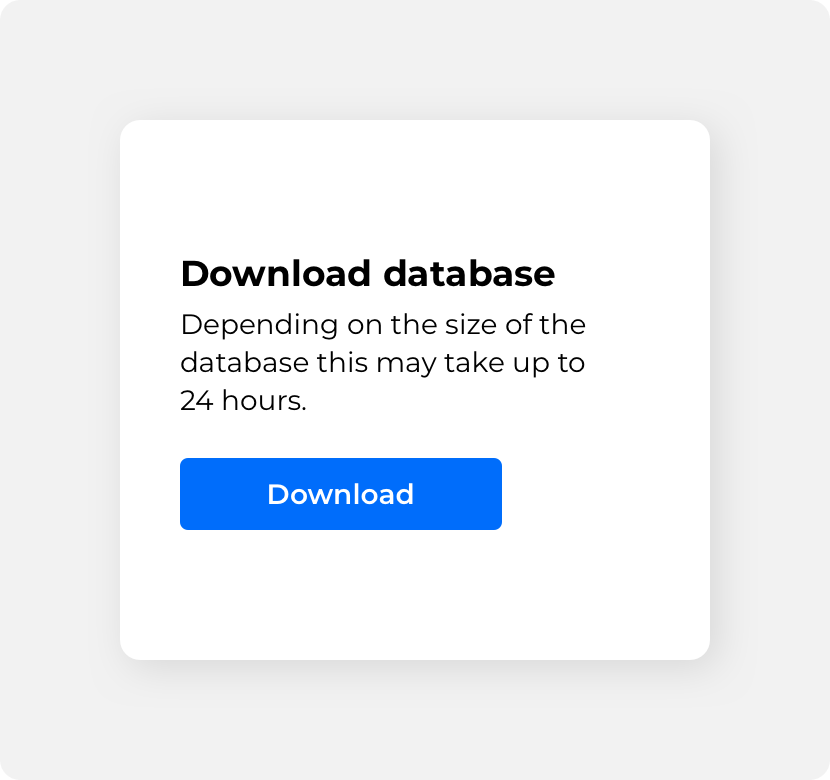The height and width of the screenshot is (780, 830).
Task: Click empty white card area below the Download button
Action: click(415, 595)
